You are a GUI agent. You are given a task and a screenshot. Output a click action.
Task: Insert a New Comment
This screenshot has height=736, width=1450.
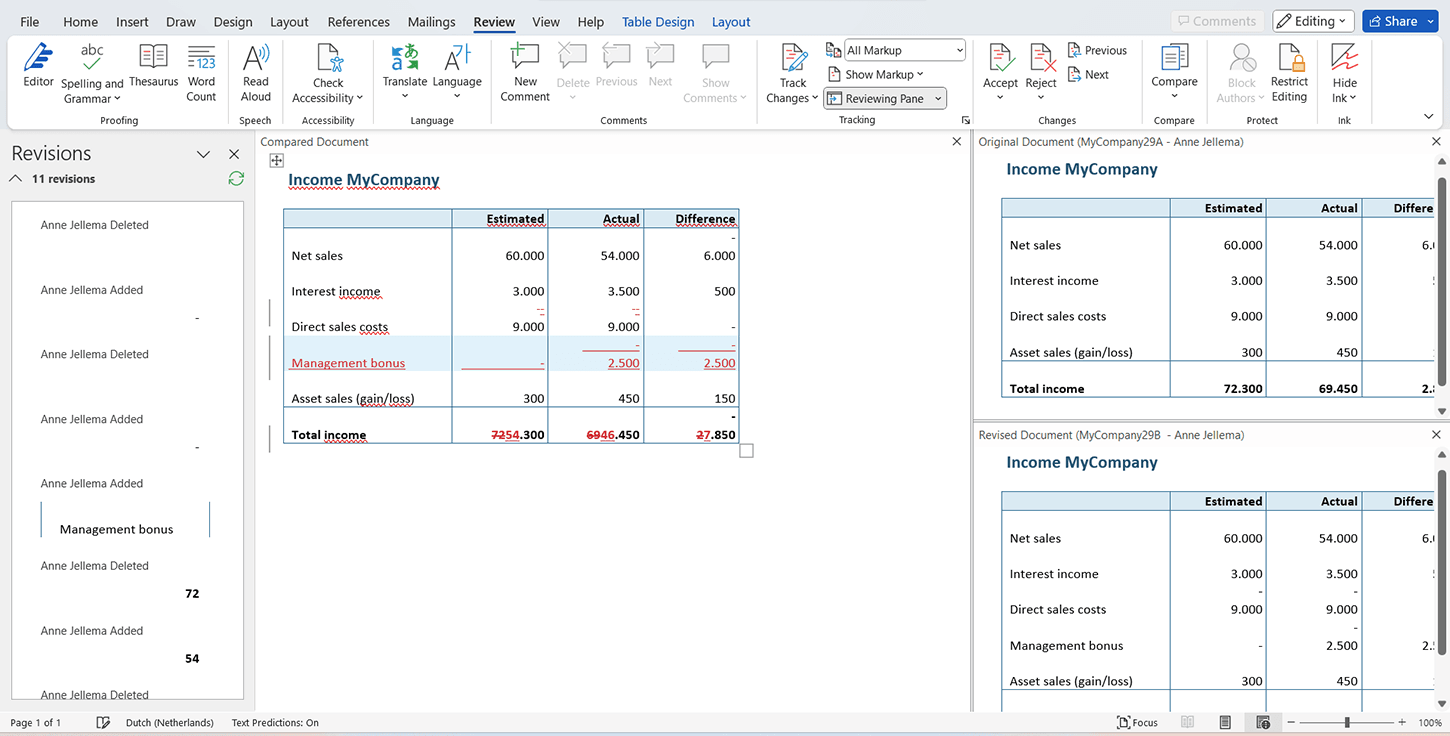click(524, 70)
